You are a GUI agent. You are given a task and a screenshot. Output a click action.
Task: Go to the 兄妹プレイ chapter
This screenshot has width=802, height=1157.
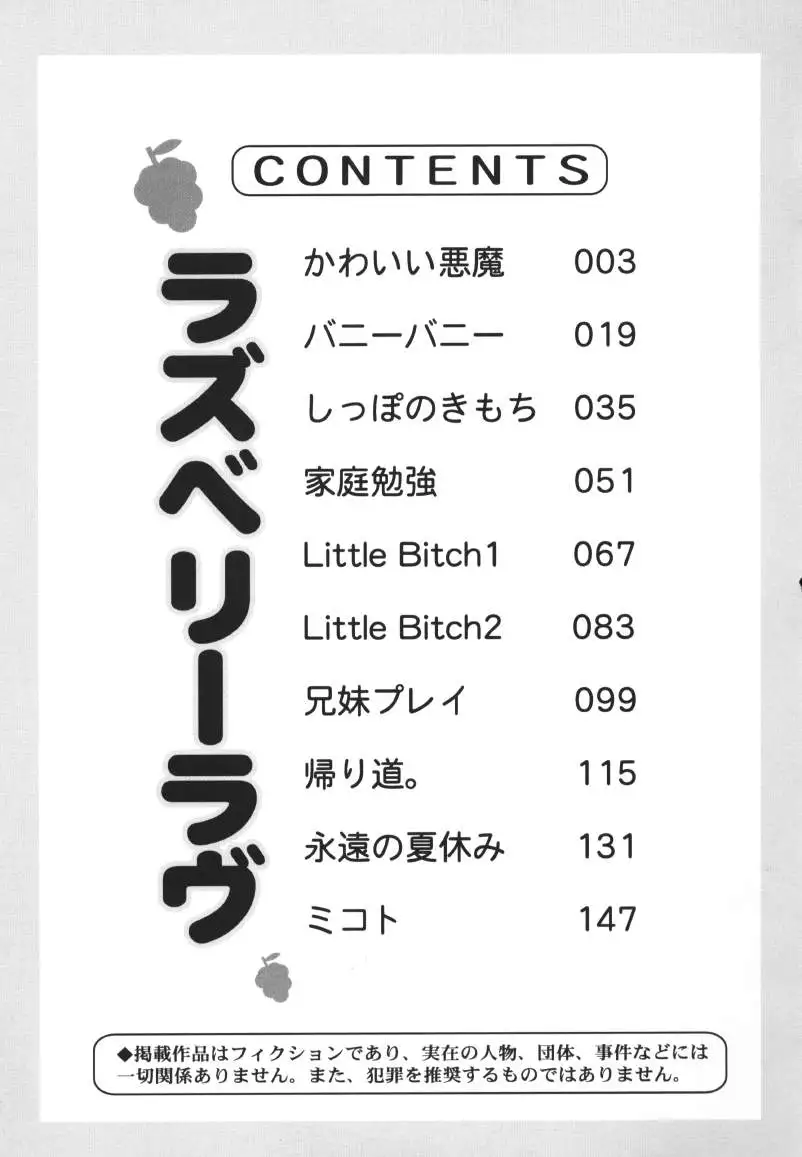click(385, 701)
